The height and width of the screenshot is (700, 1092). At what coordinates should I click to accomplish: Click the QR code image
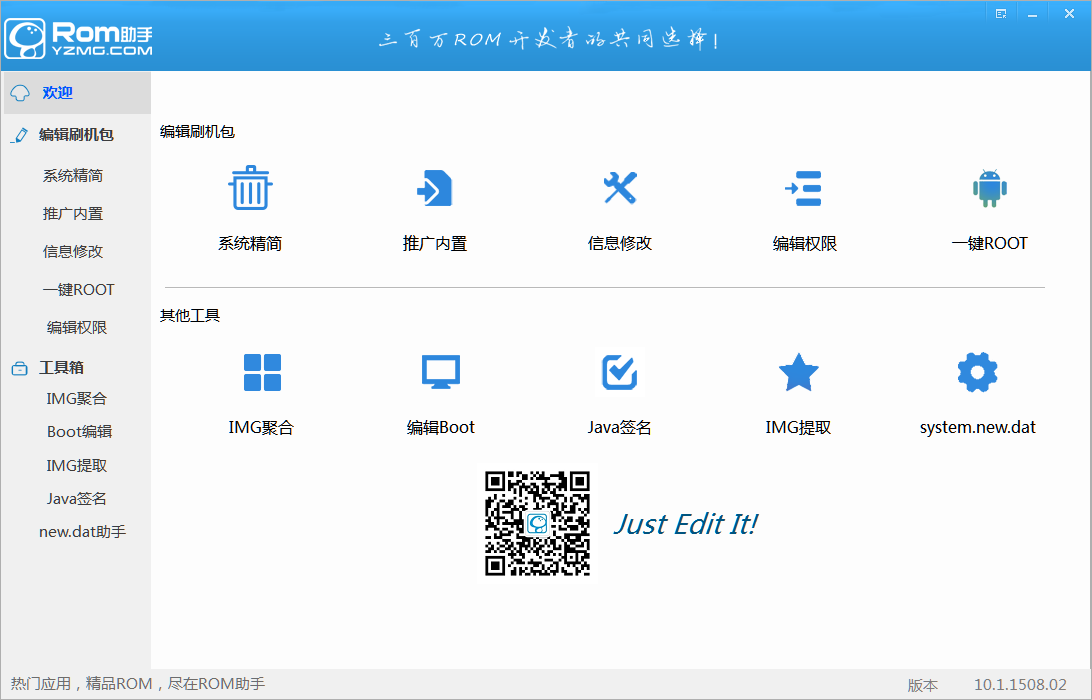538,523
